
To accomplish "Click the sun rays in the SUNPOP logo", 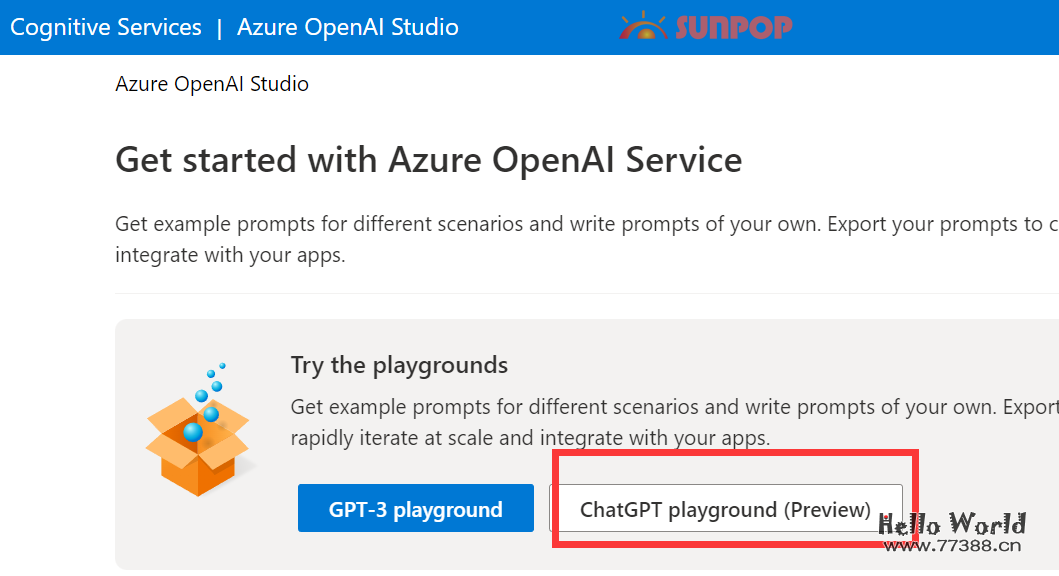I will [x=643, y=17].
